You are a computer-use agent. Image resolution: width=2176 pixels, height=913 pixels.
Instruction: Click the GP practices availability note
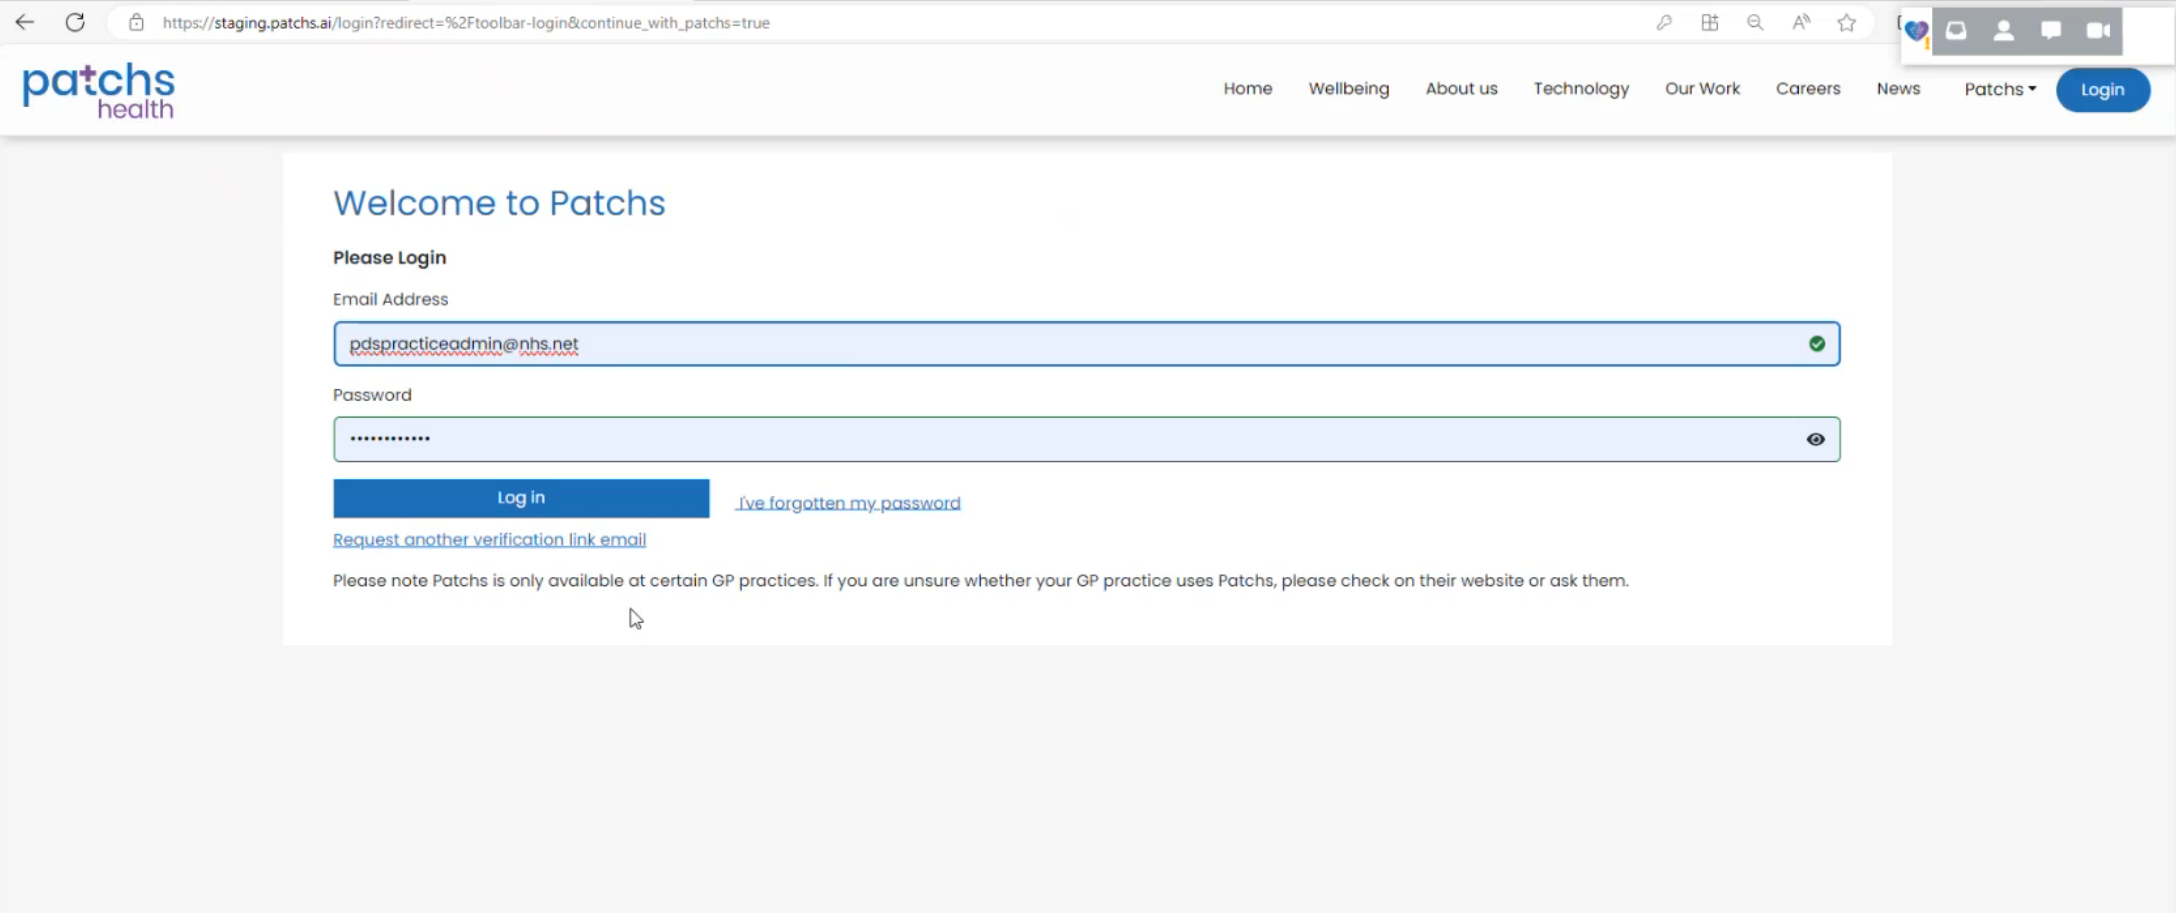pos(980,581)
